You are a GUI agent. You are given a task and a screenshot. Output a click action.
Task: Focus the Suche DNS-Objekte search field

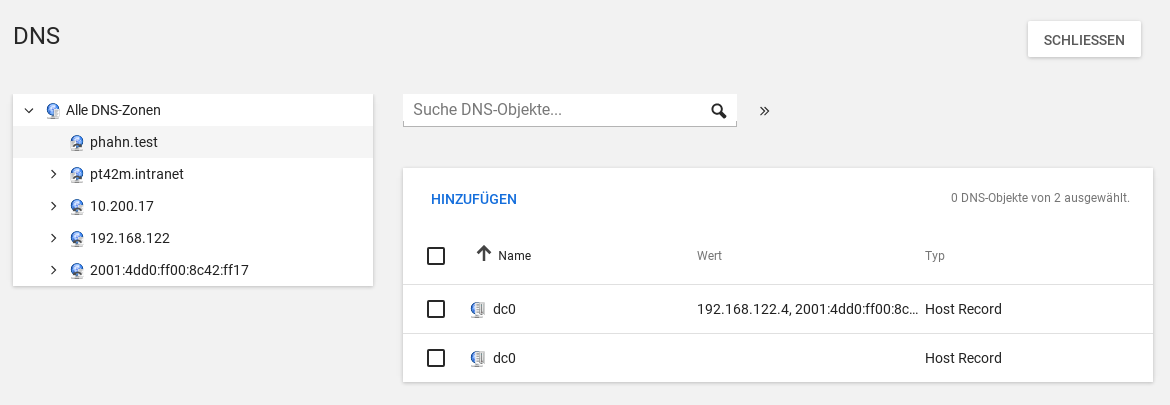(555, 110)
